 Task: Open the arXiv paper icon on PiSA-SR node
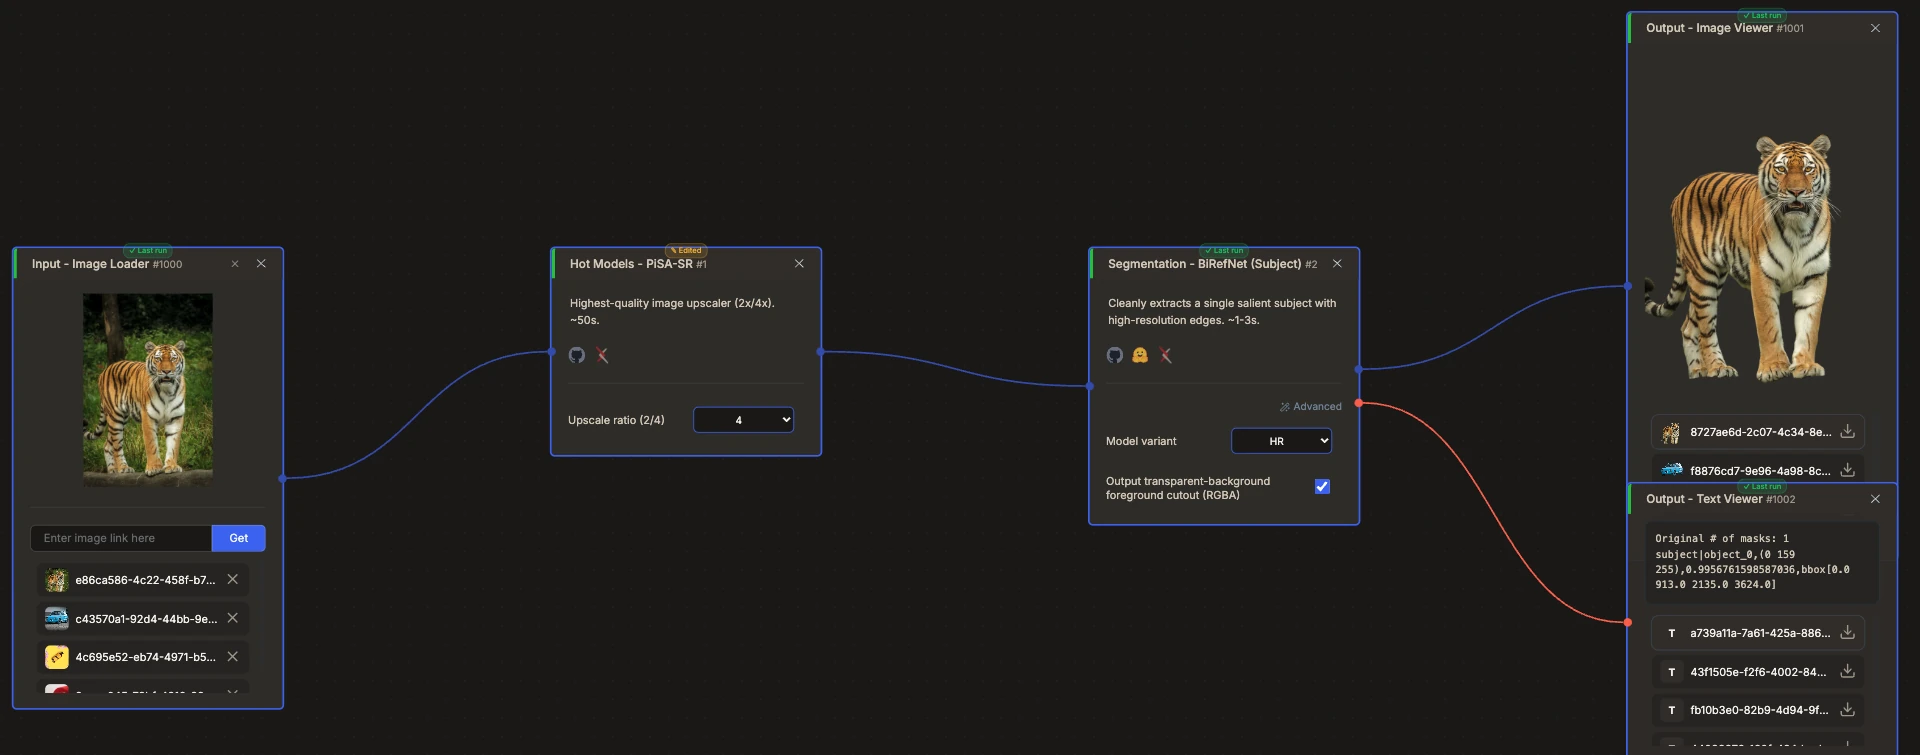[x=602, y=355]
